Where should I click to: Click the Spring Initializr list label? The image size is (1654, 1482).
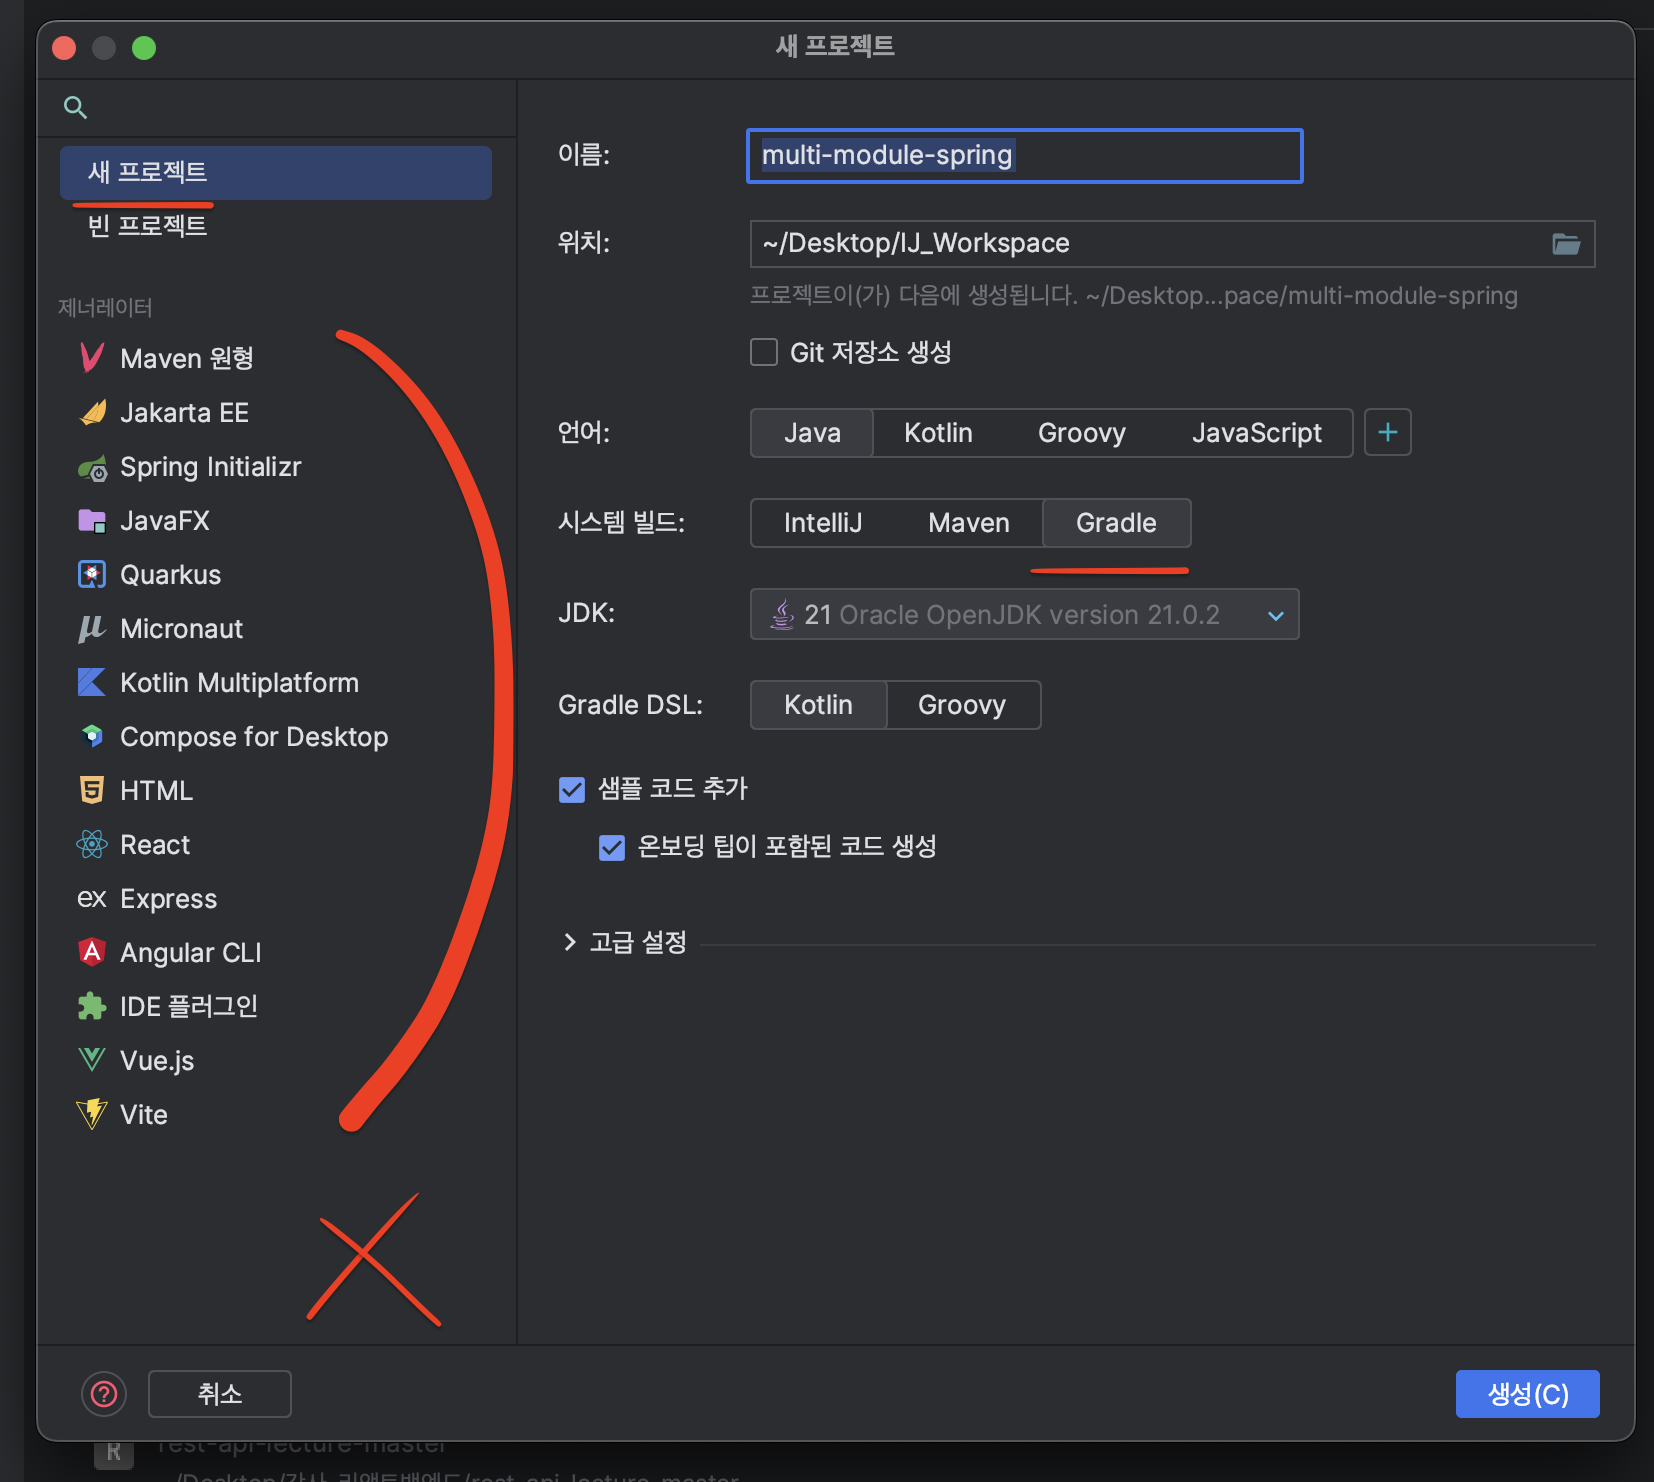point(210,467)
